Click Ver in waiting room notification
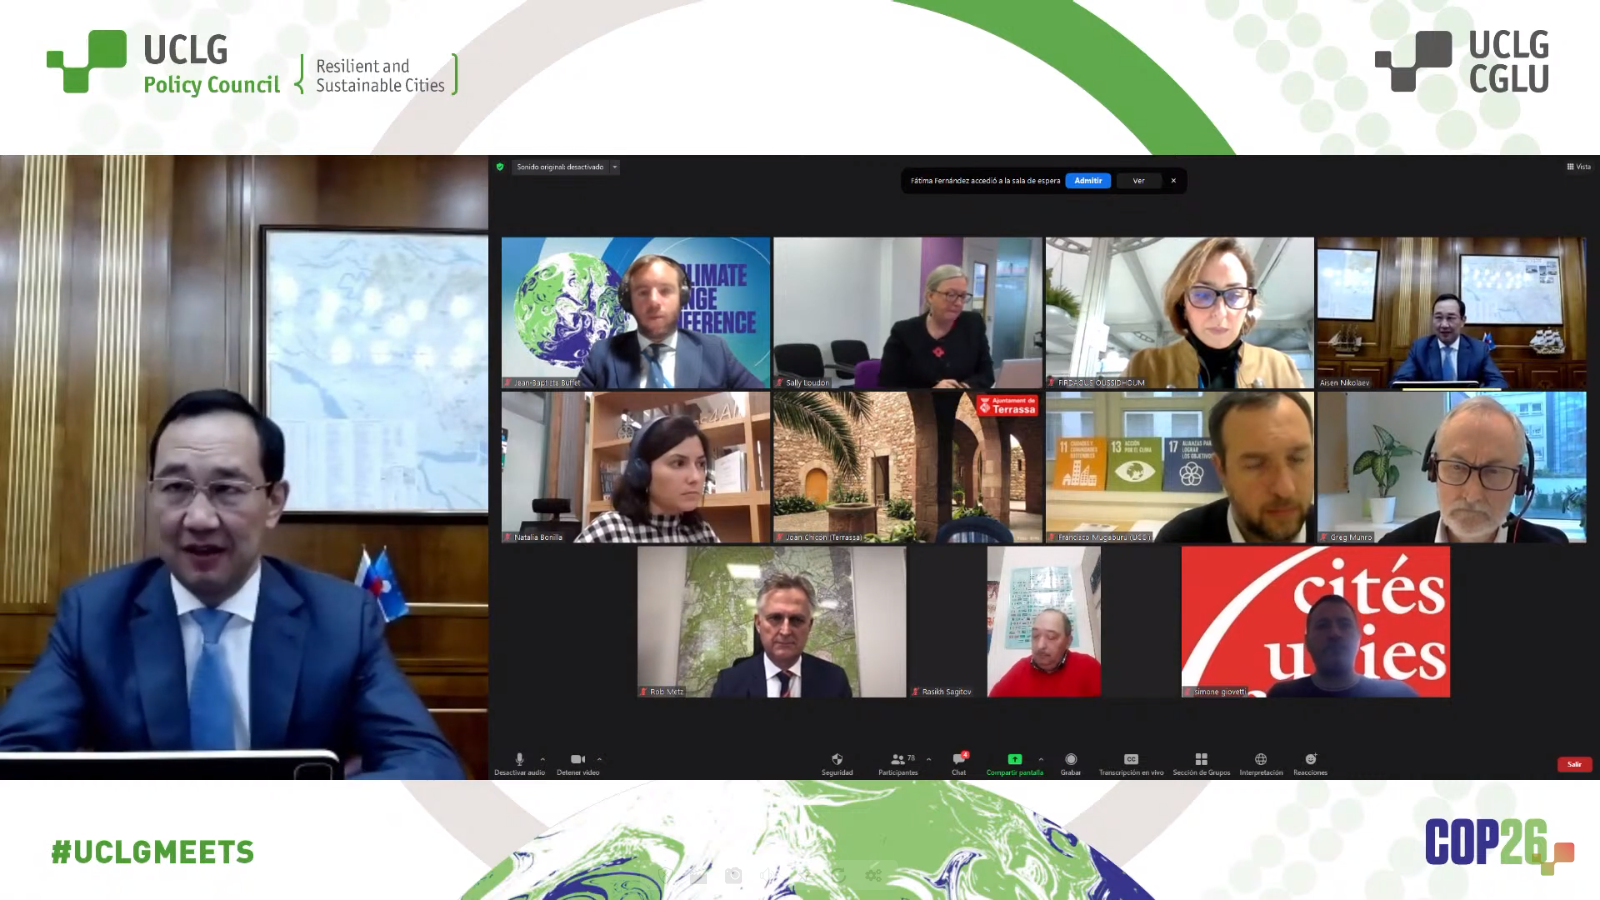This screenshot has height=900, width=1600. pyautogui.click(x=1138, y=181)
